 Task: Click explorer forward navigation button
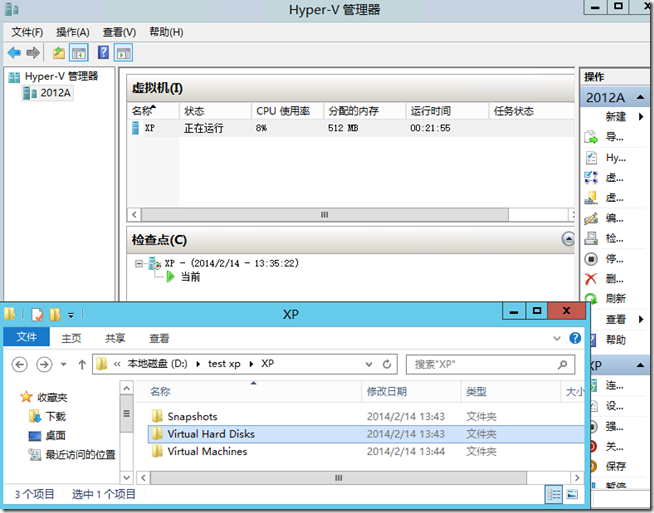[44, 365]
